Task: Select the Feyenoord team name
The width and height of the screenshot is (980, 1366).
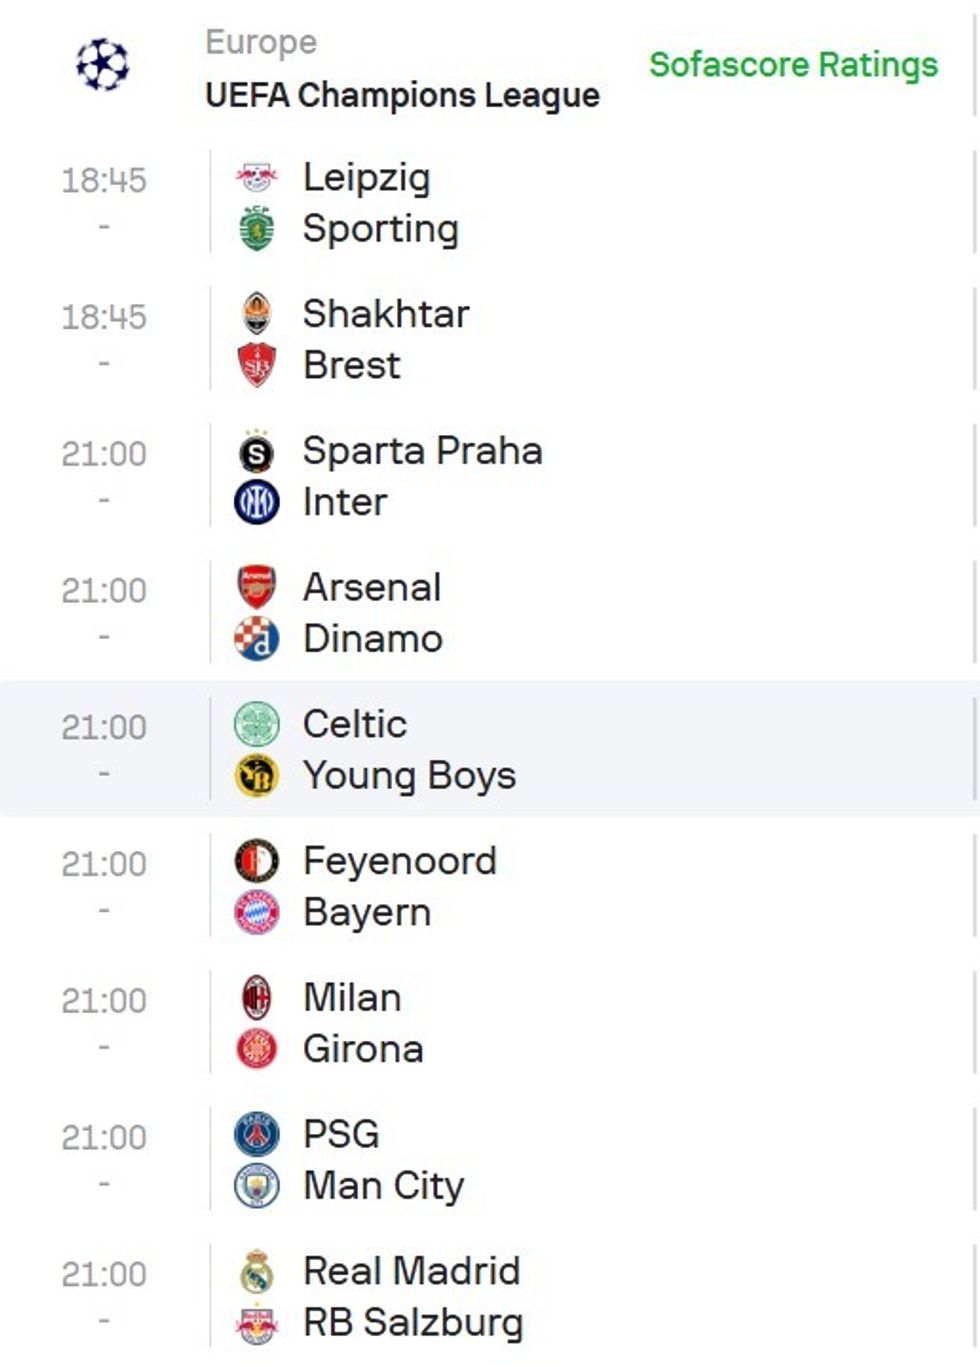Action: (x=400, y=861)
